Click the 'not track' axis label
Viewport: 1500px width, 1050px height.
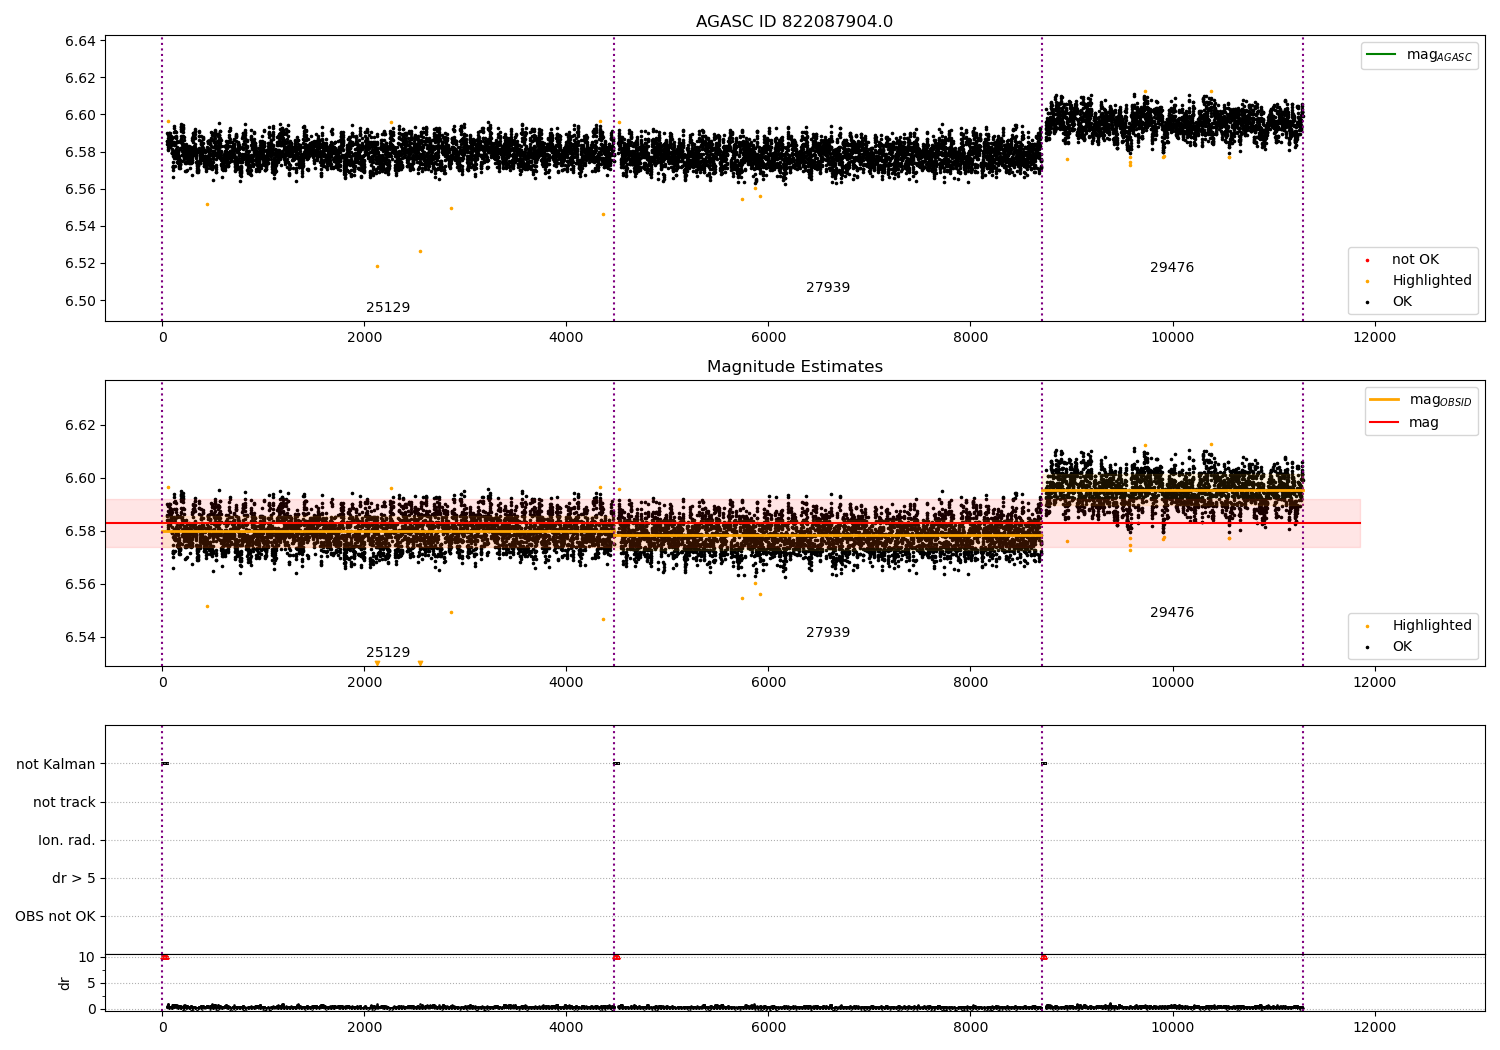[64, 803]
